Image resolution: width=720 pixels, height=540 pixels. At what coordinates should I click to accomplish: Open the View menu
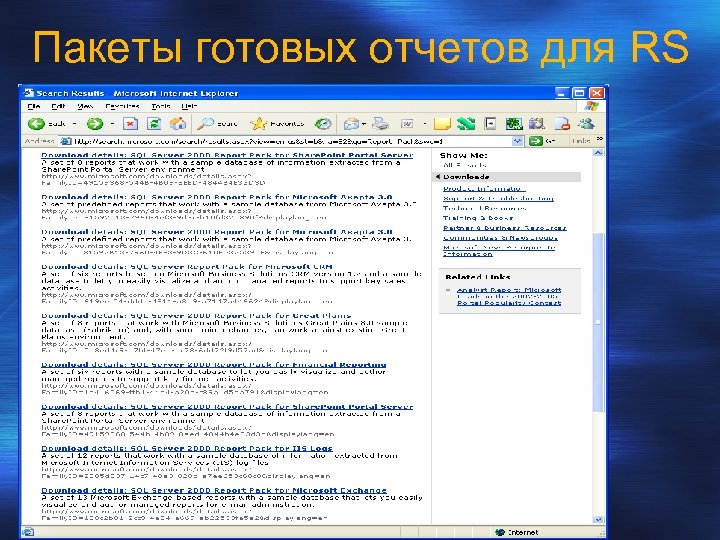85,106
